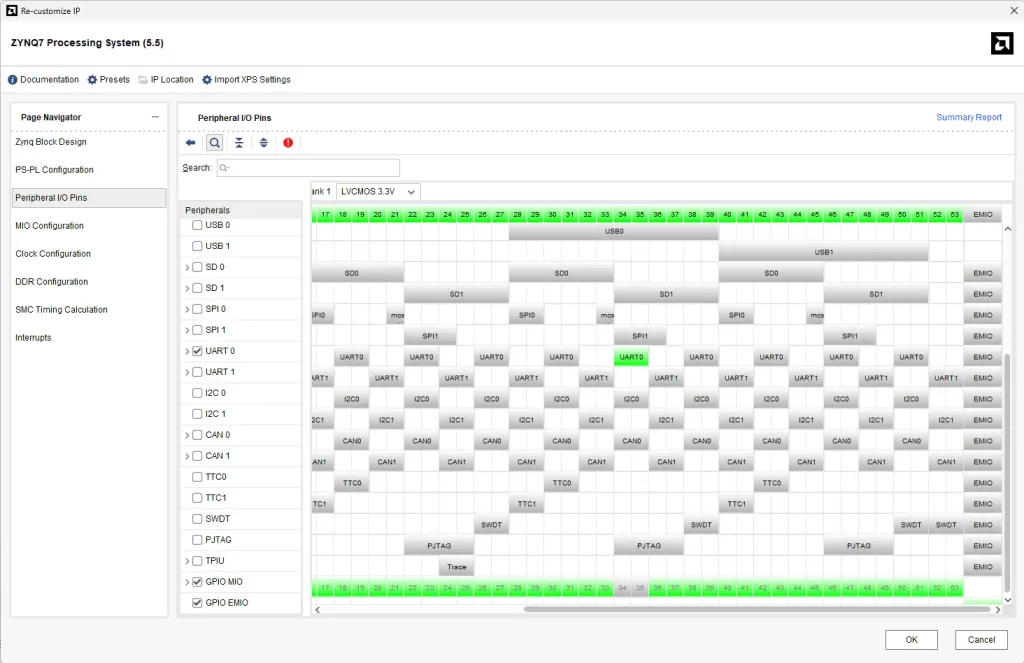Enable the CAN 1 checkbox

click(x=197, y=457)
